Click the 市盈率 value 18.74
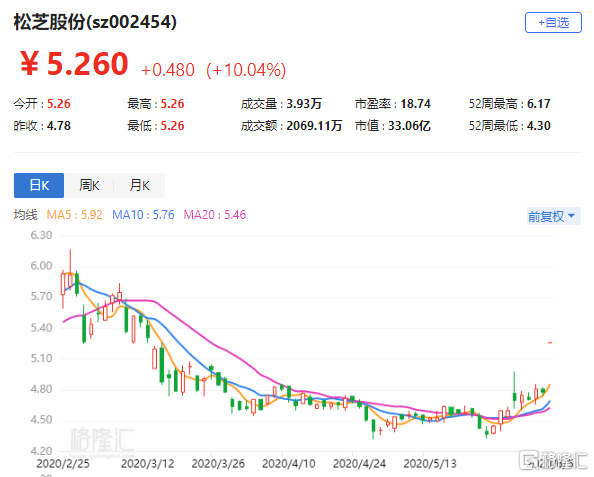This screenshot has width=594, height=477. pyautogui.click(x=416, y=103)
